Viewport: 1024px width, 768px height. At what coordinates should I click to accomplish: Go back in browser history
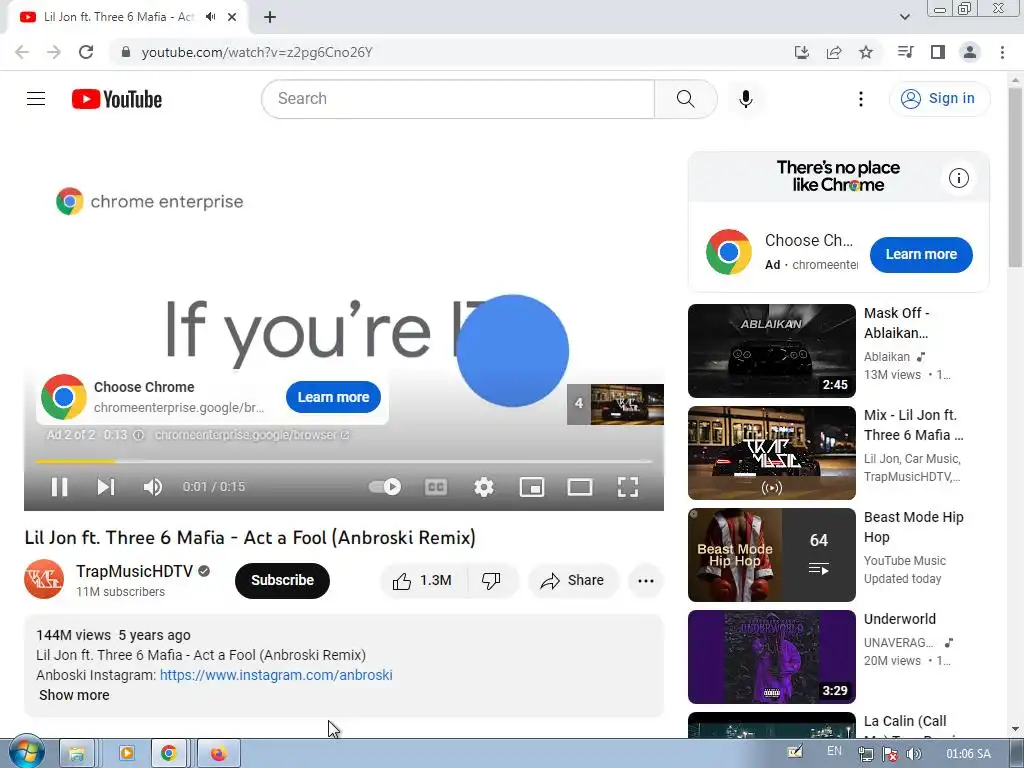(x=22, y=52)
